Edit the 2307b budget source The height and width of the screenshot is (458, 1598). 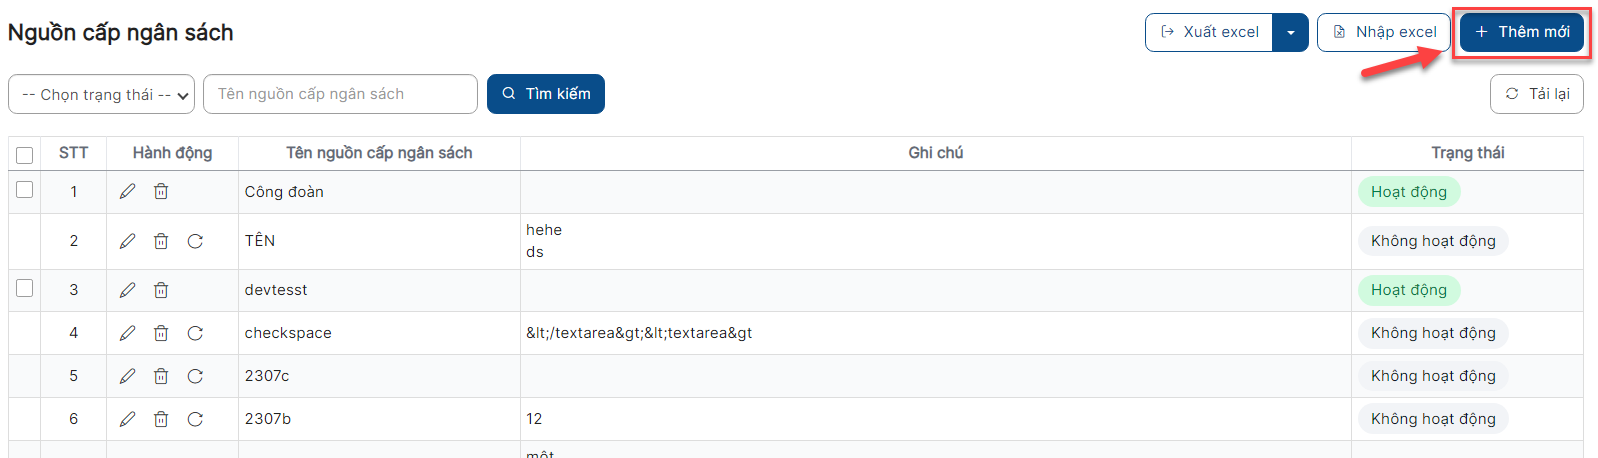point(127,419)
